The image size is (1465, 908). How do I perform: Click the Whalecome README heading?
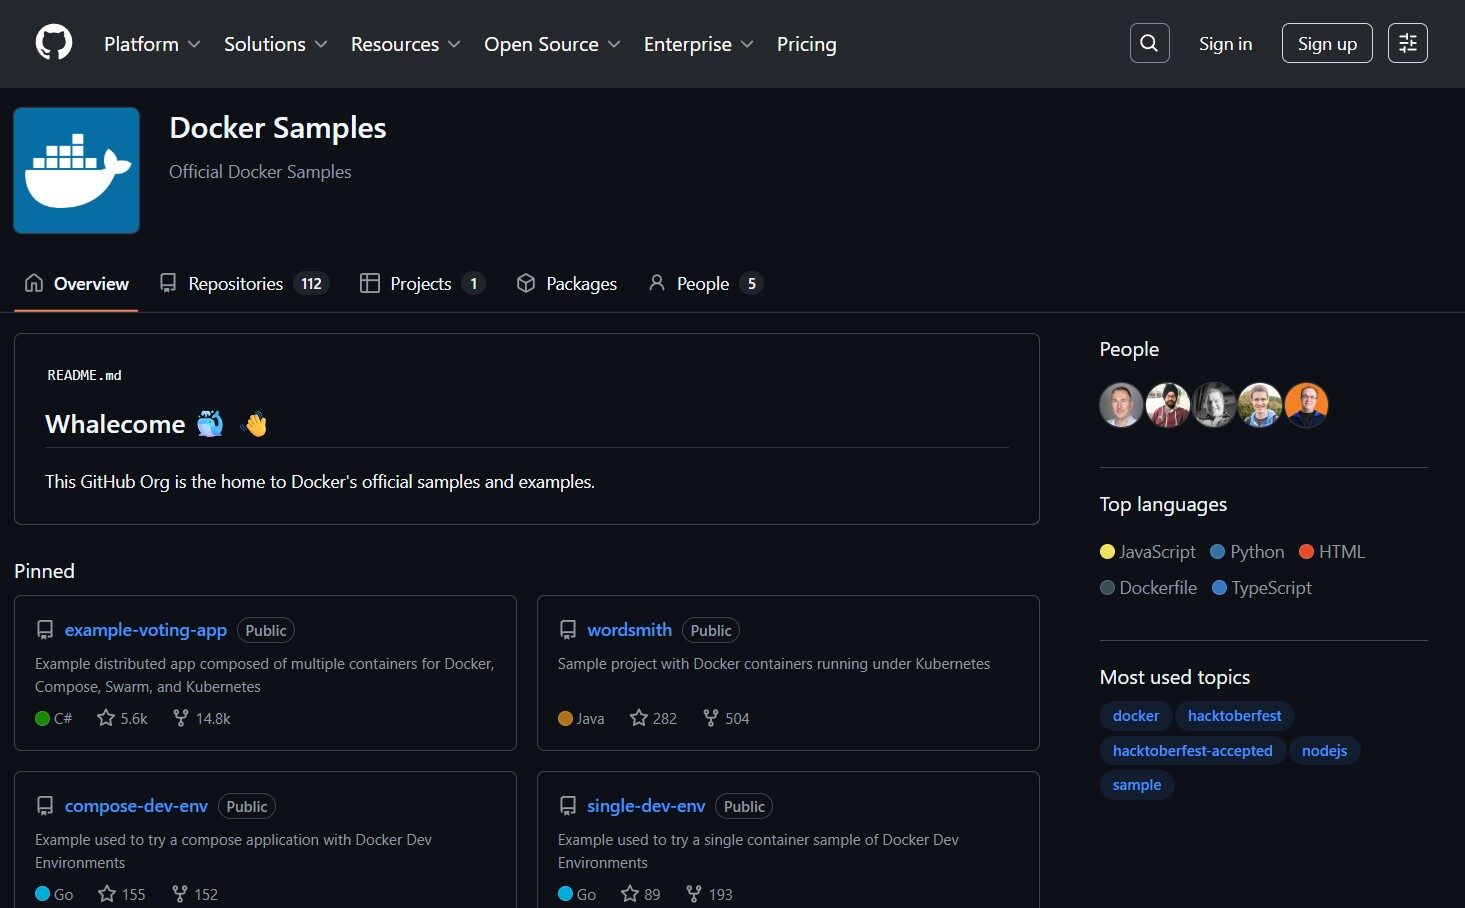pos(156,424)
